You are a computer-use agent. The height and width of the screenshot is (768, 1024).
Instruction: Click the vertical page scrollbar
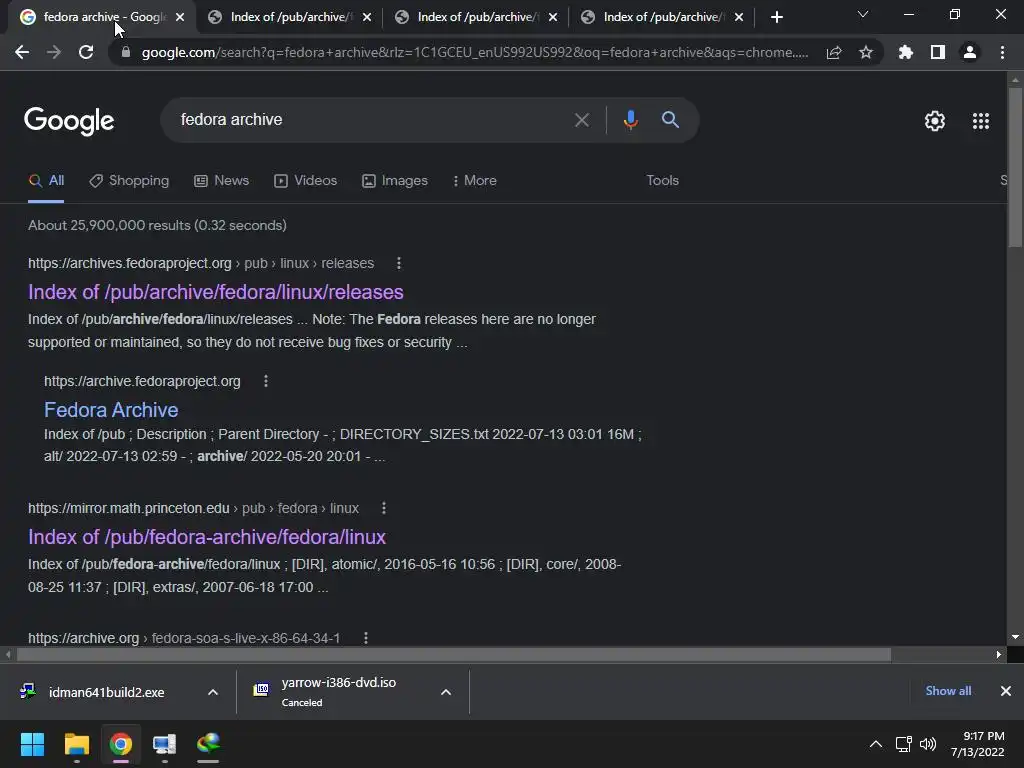1015,166
